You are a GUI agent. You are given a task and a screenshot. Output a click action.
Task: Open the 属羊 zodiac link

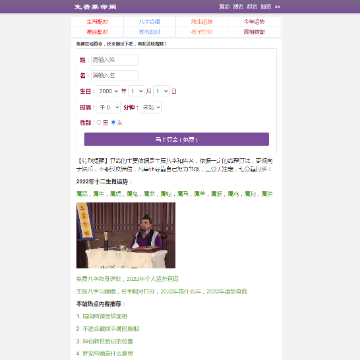199,194
